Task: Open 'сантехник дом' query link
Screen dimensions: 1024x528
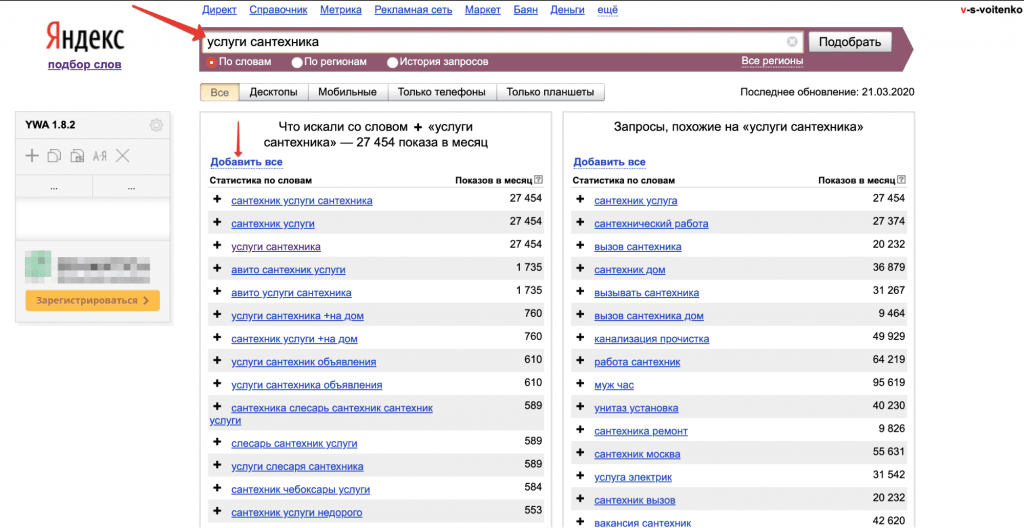Action: [x=630, y=269]
